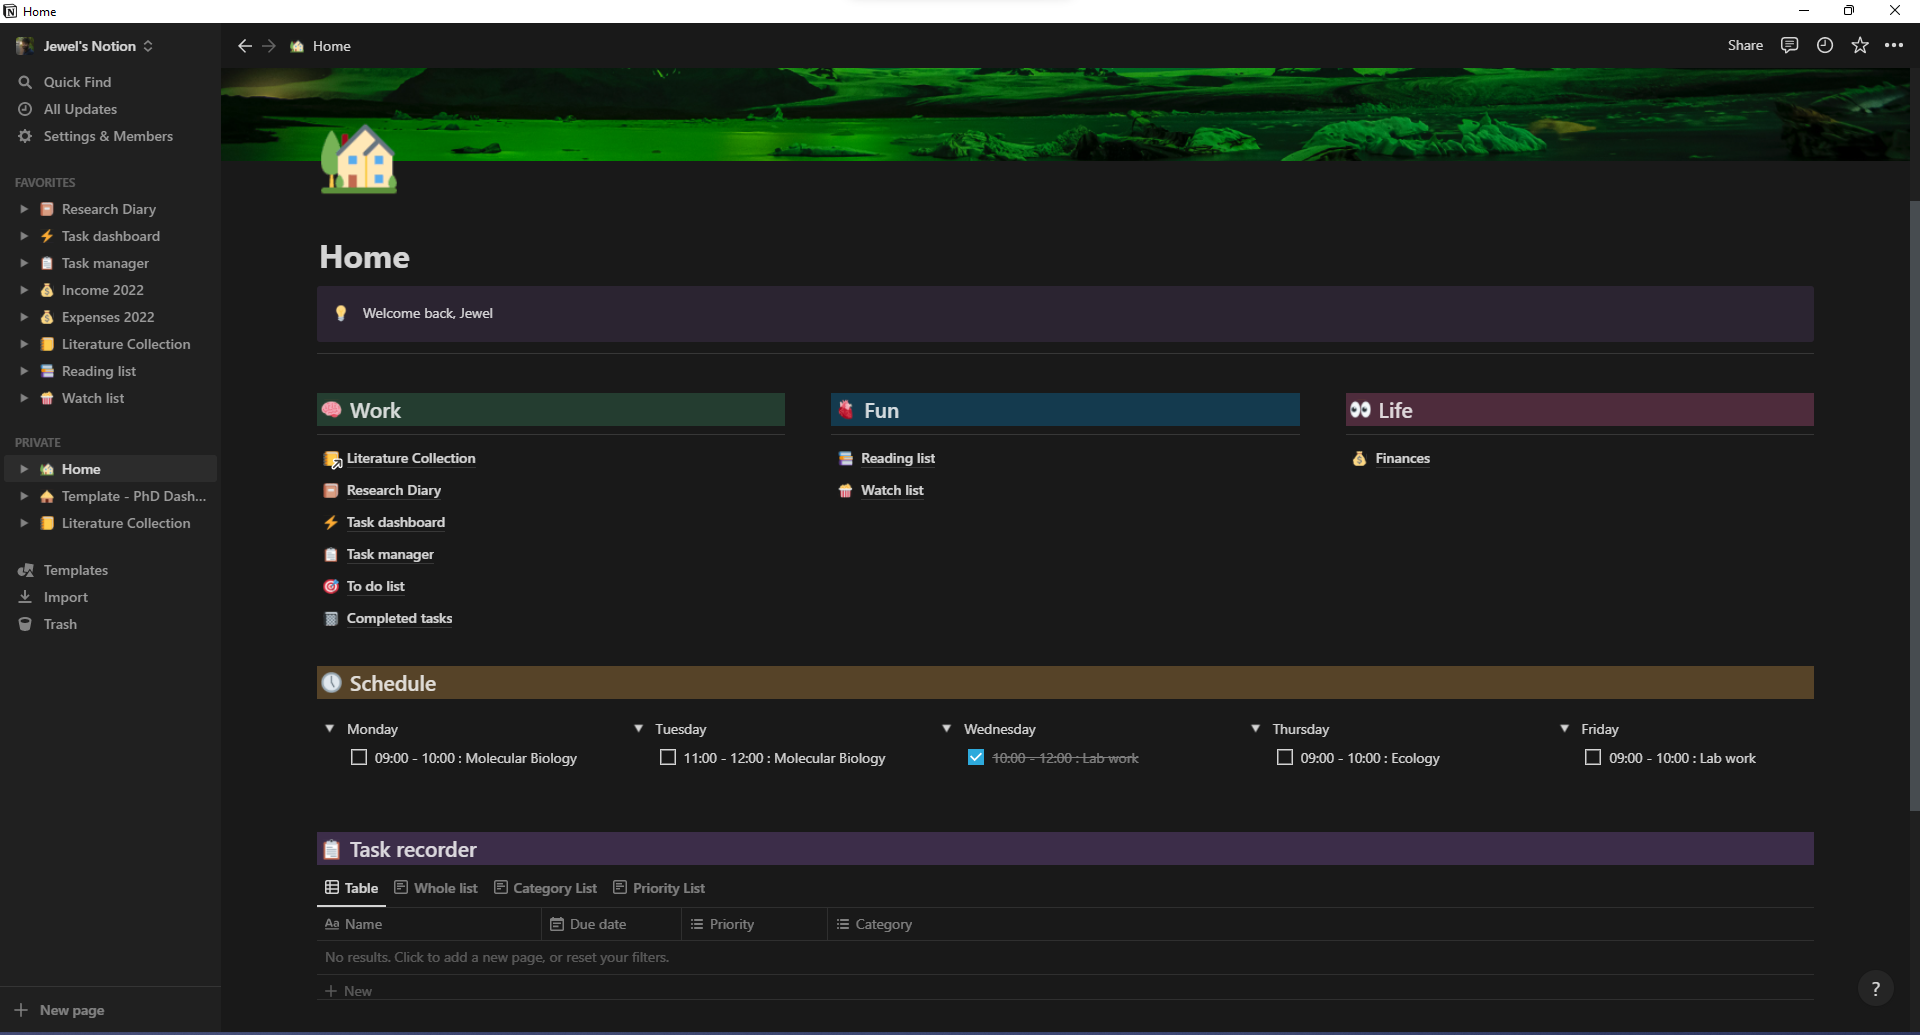Switch to Category List view tab

click(546, 888)
